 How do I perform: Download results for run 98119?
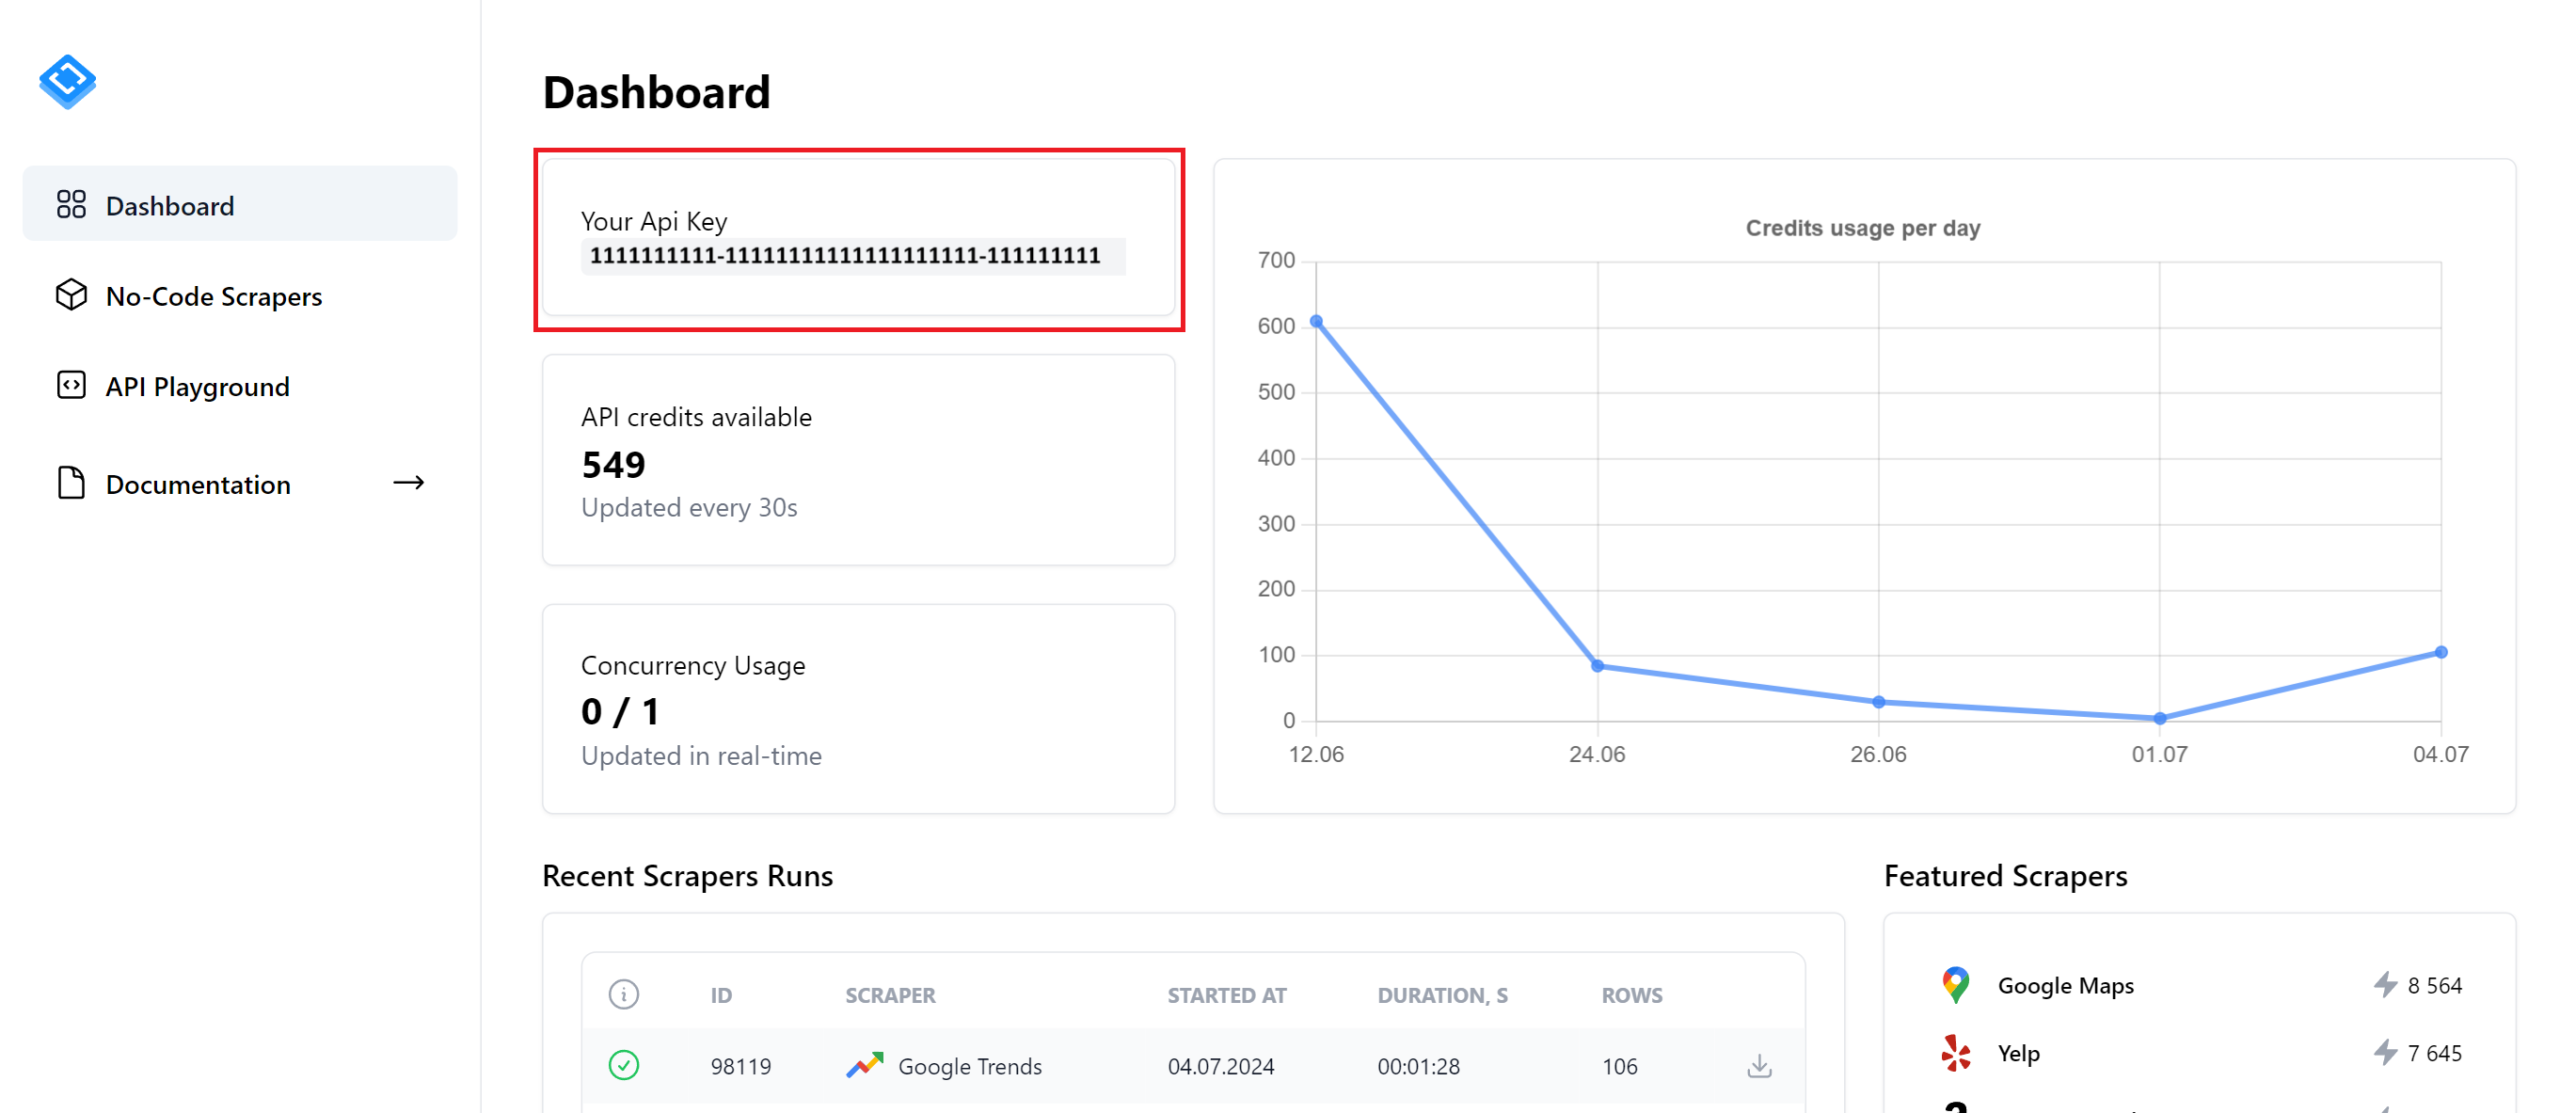tap(1759, 1066)
